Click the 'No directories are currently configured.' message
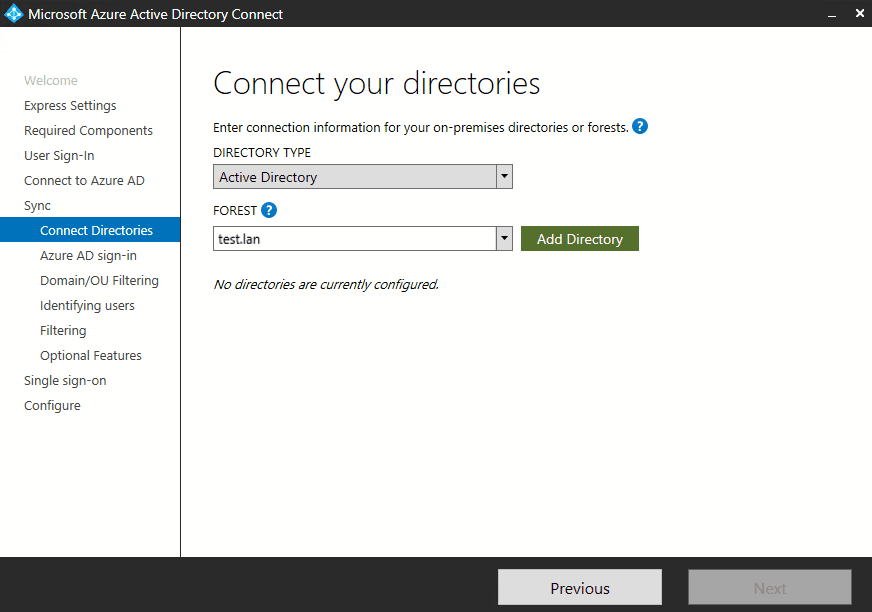 coord(326,284)
